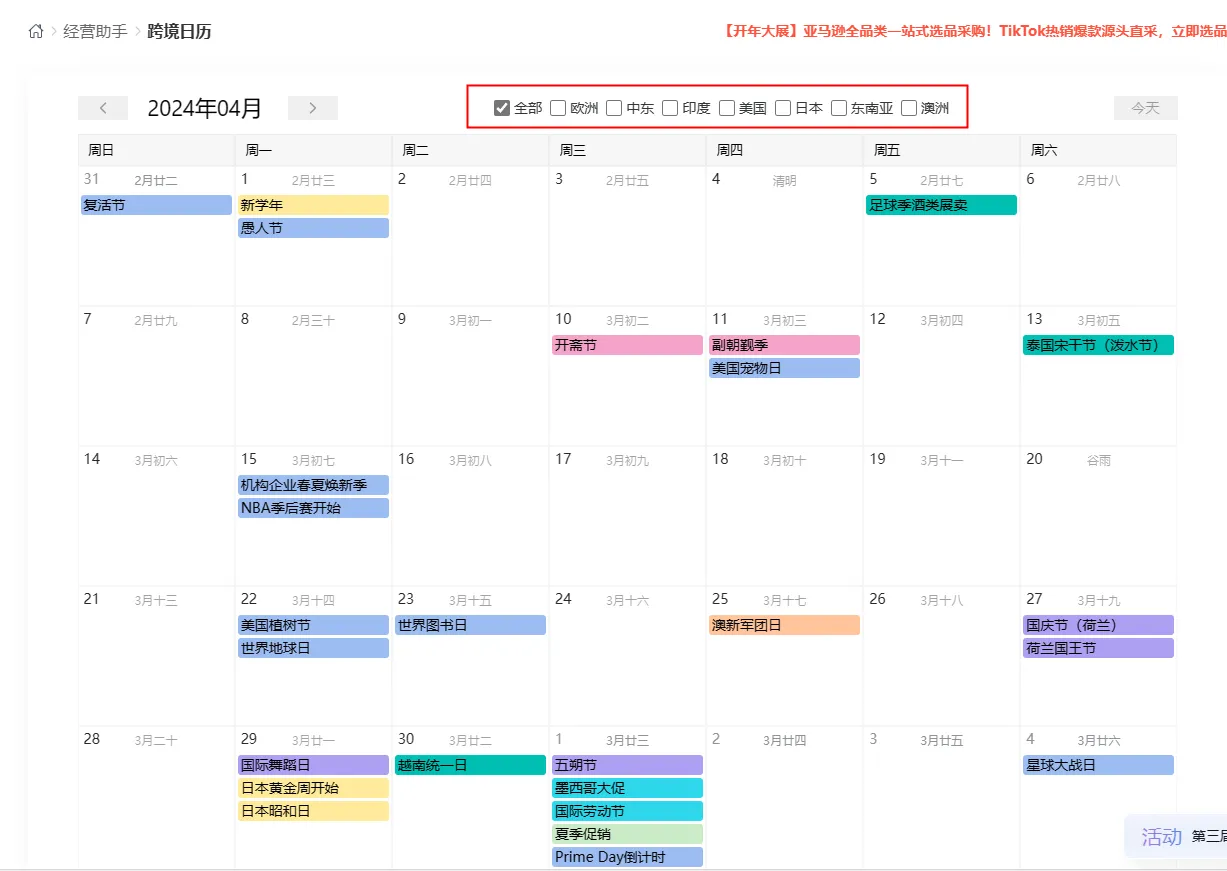Go to previous month arrow
1227x871 pixels.
pos(103,108)
